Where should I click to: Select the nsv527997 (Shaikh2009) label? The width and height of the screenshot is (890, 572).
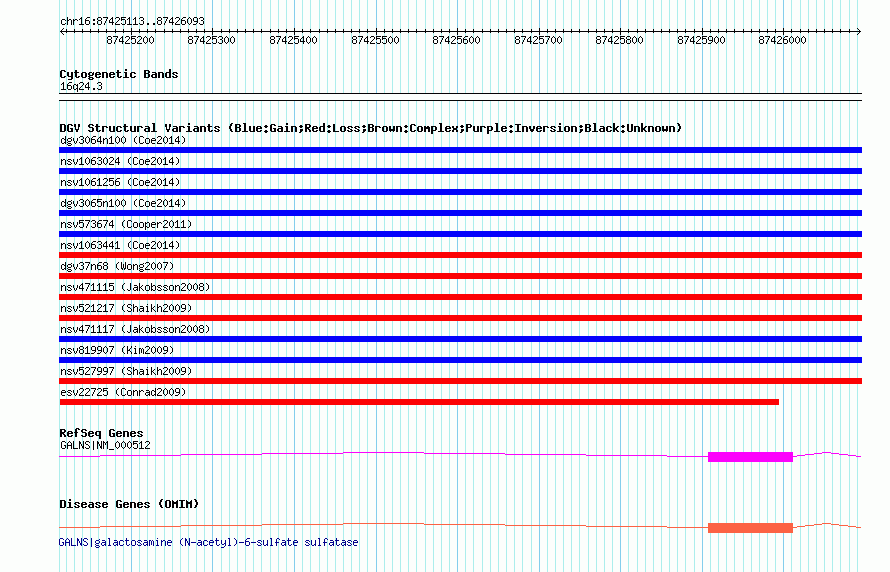pos(126,371)
